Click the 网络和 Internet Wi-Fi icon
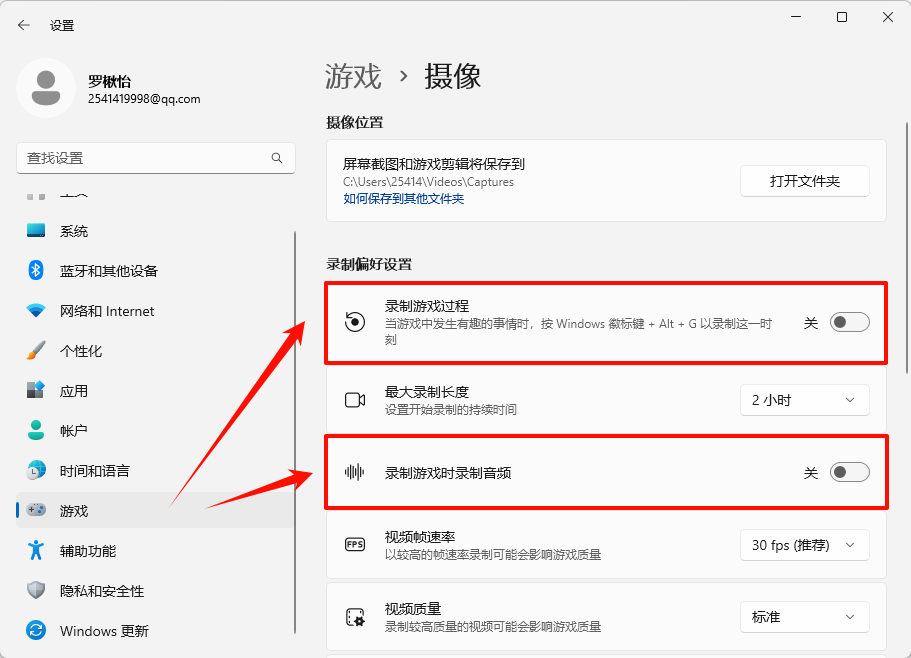 tap(36, 311)
